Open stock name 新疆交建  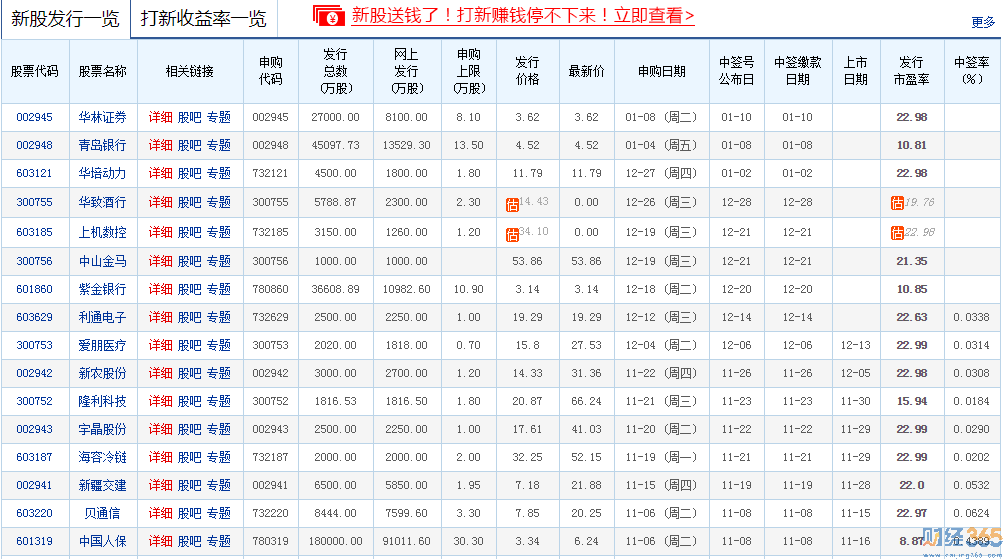pos(102,485)
